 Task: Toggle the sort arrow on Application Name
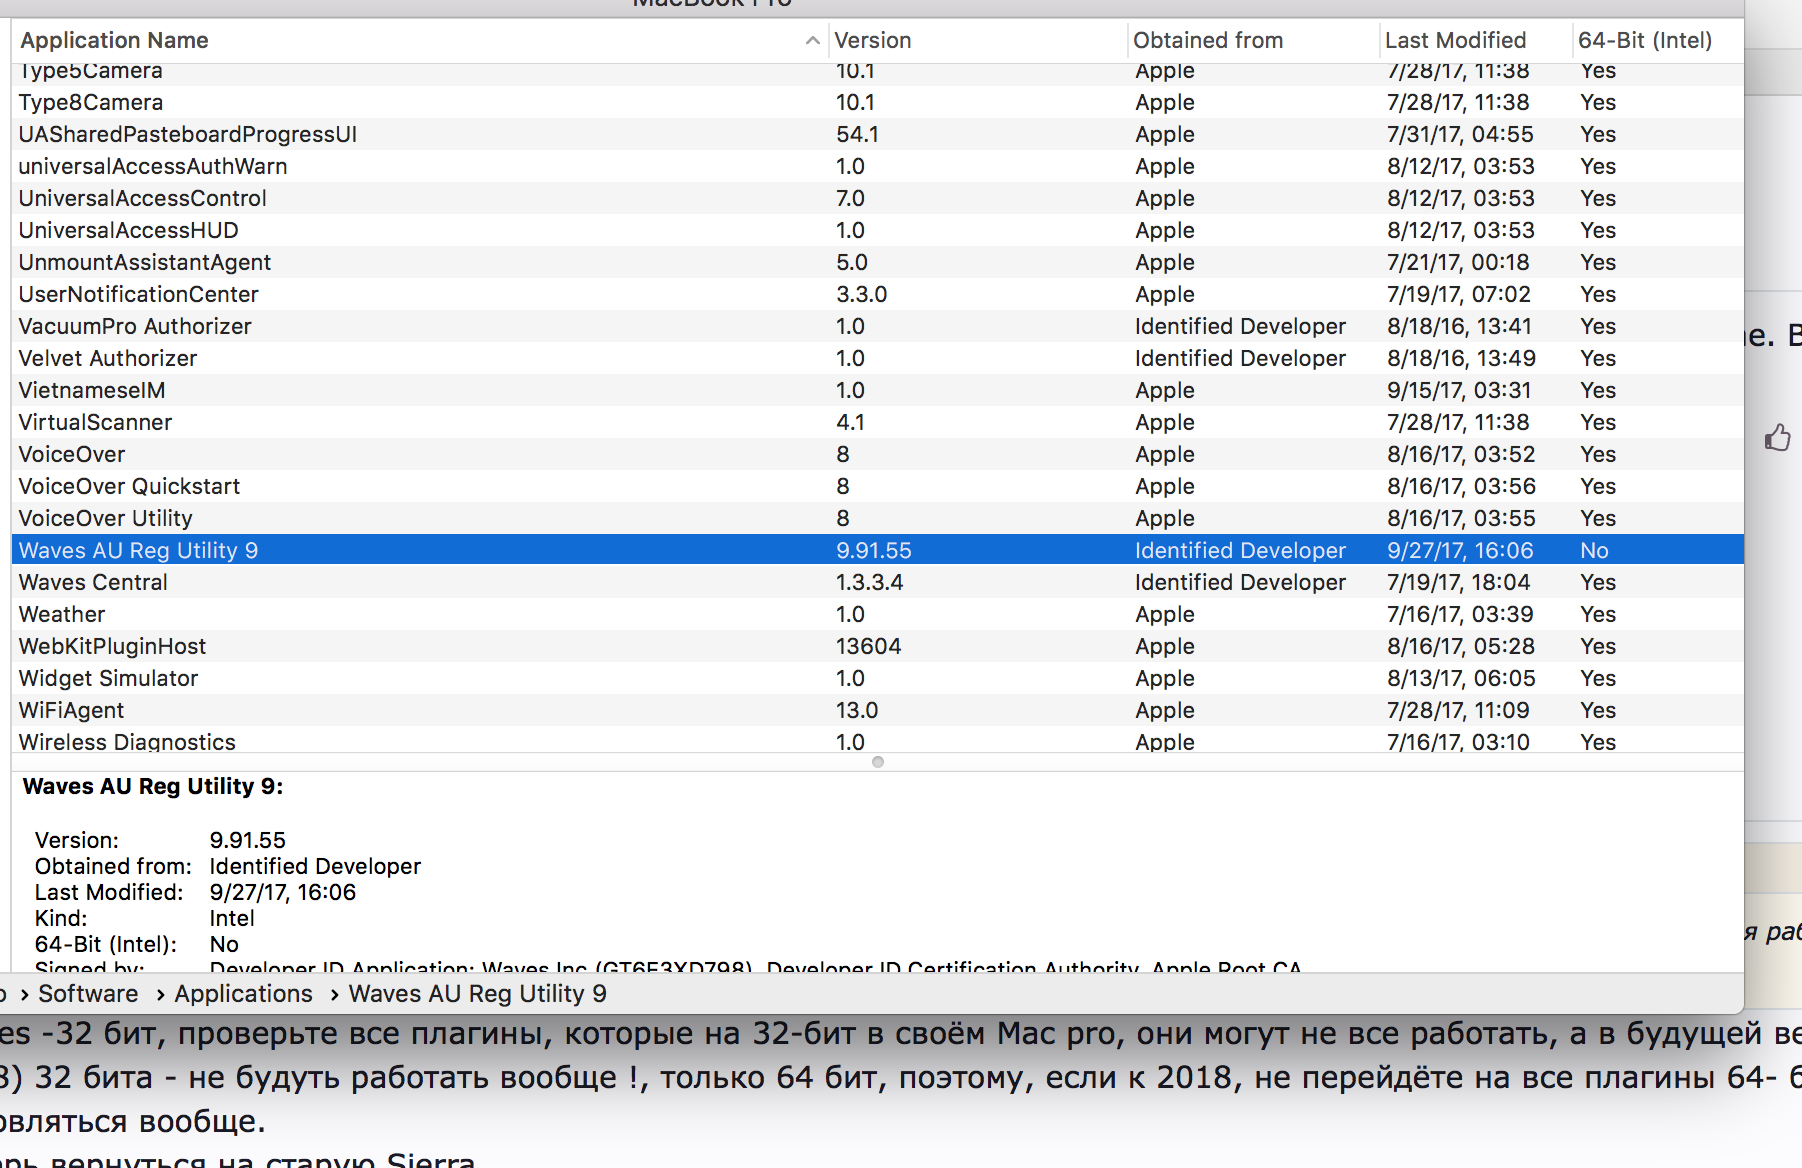point(812,41)
